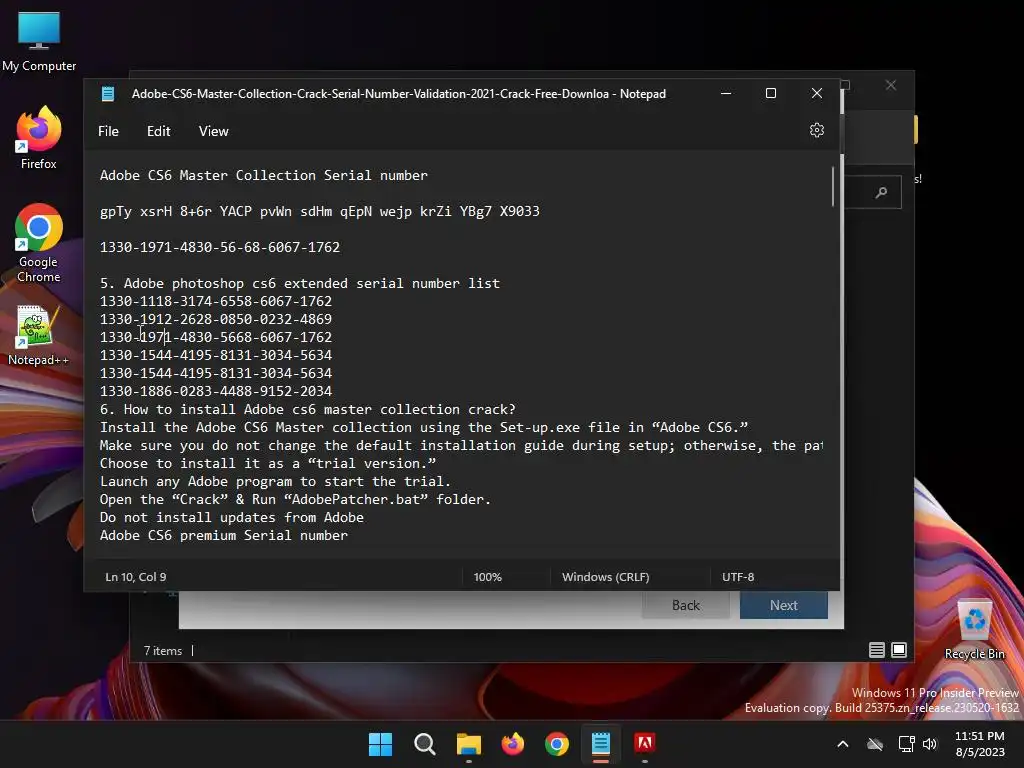Click the cloud sync tray icon

875,744
